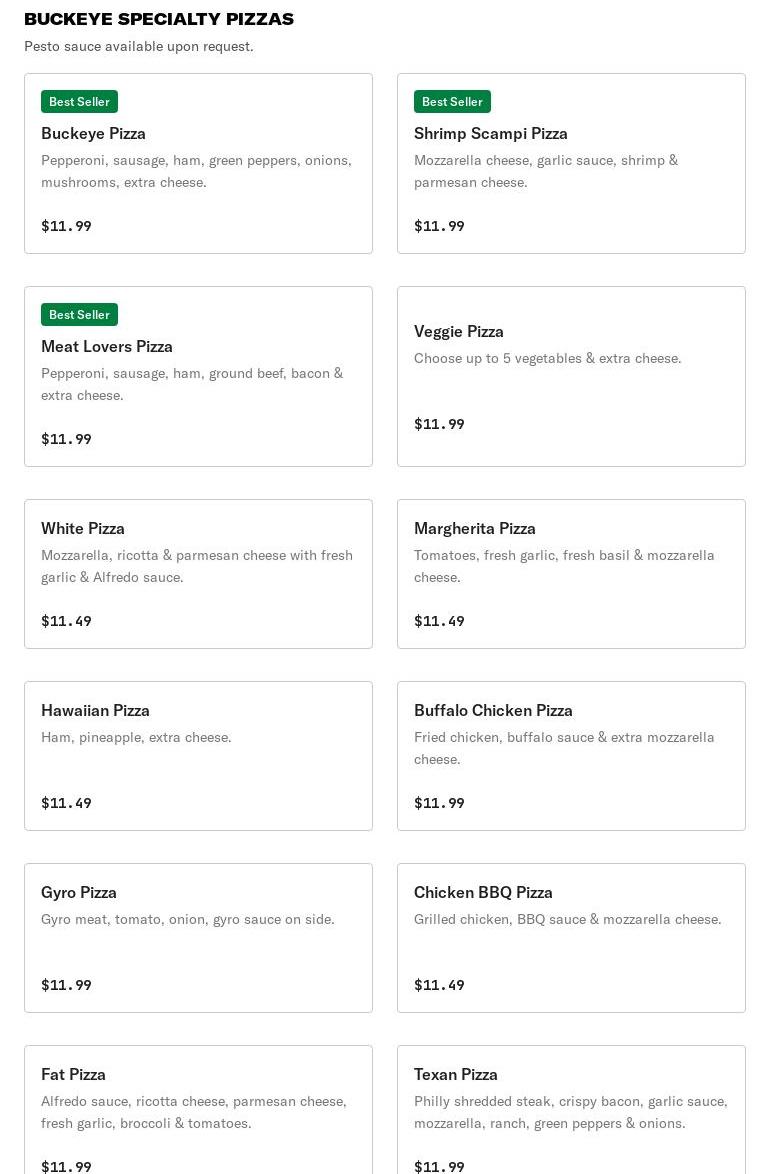770x1174 pixels.
Task: Open the Hawaiian Pizza item
Action: point(95,710)
